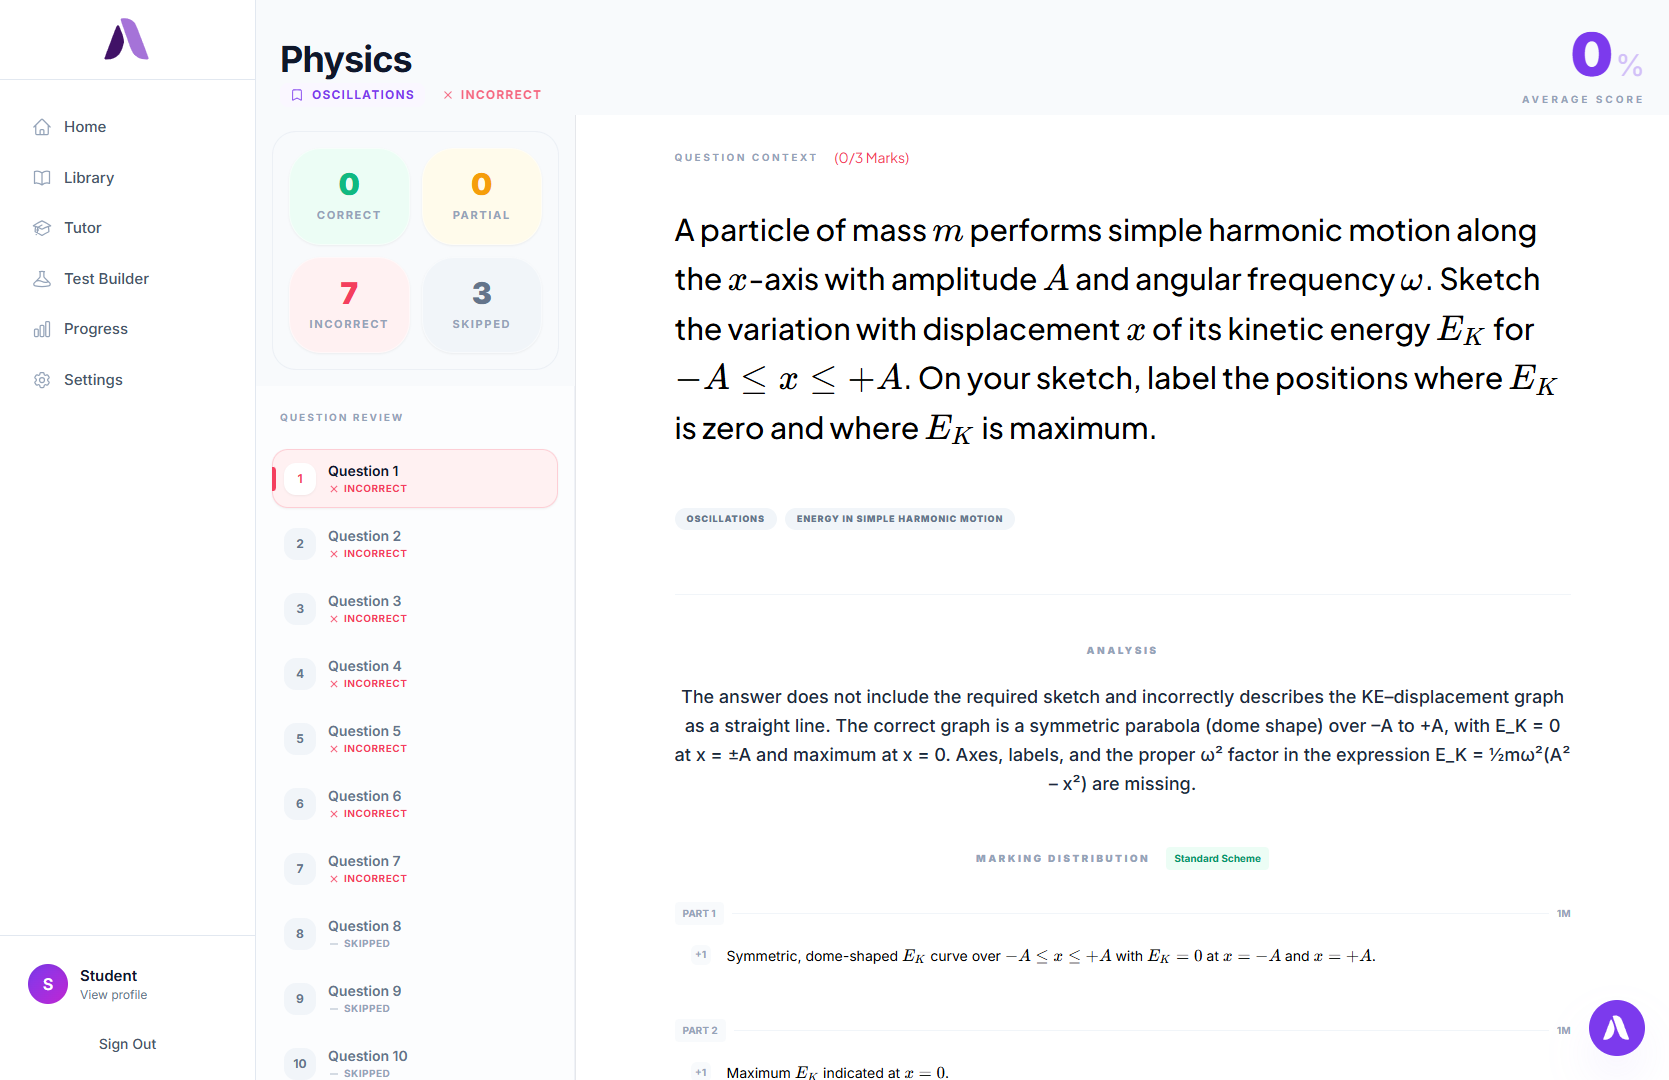Click the Skipped count card showing 3
The width and height of the screenshot is (1669, 1080).
(x=481, y=305)
